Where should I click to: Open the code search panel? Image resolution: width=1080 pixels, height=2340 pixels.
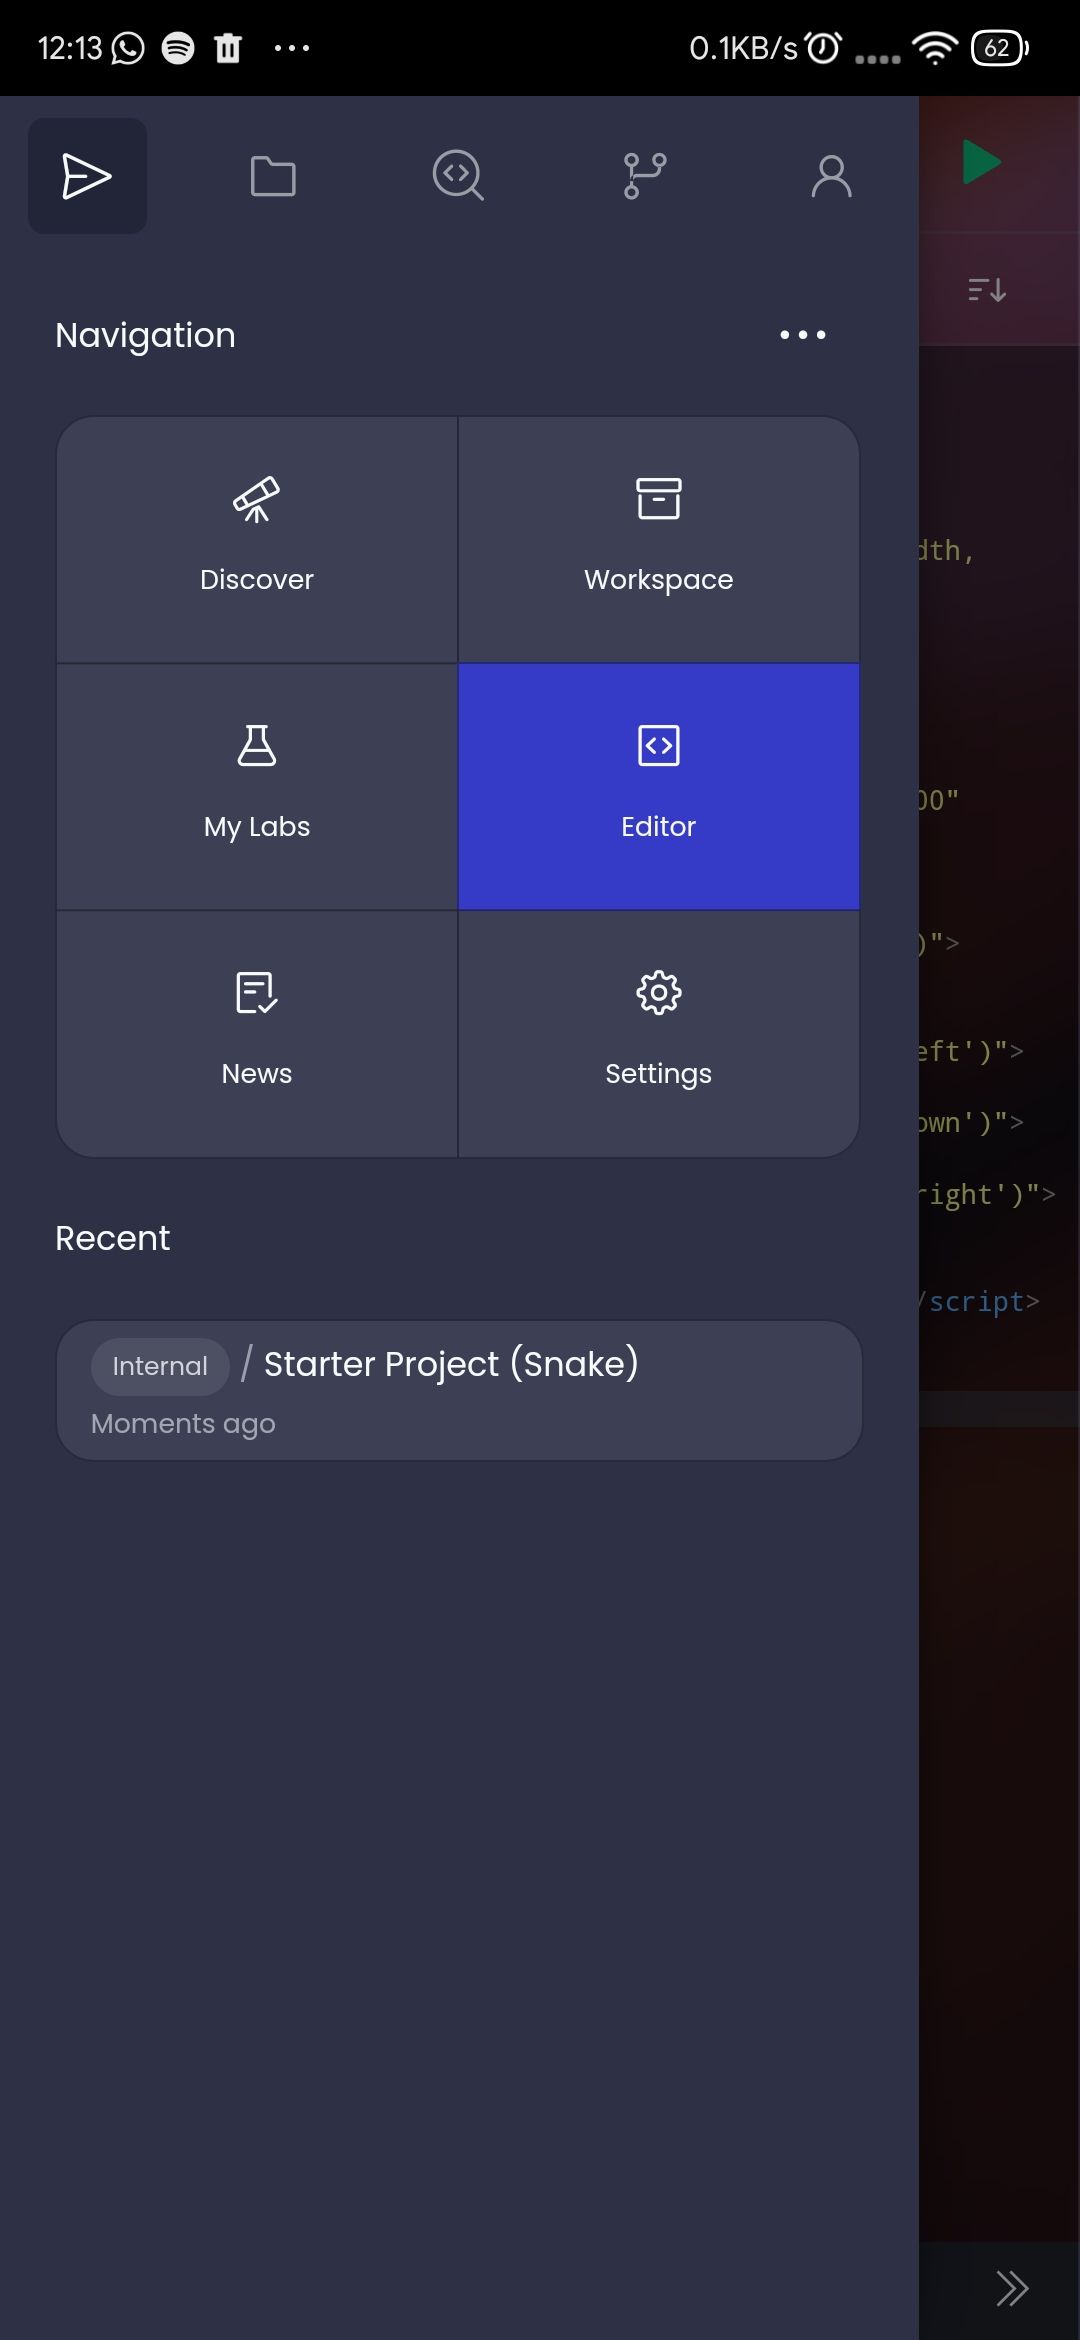coord(458,176)
